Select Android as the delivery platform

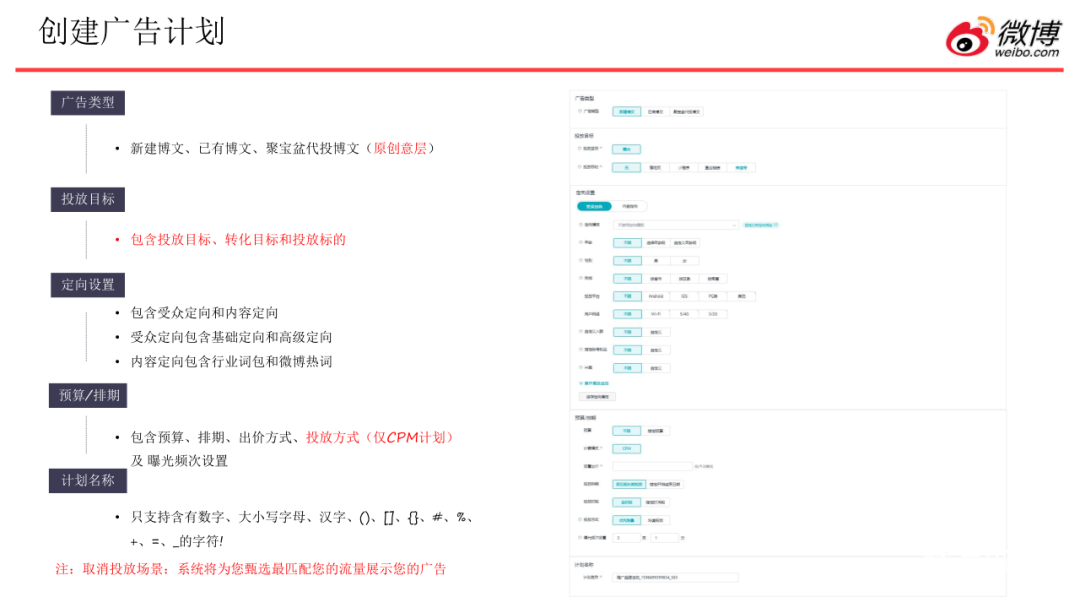pos(656,296)
